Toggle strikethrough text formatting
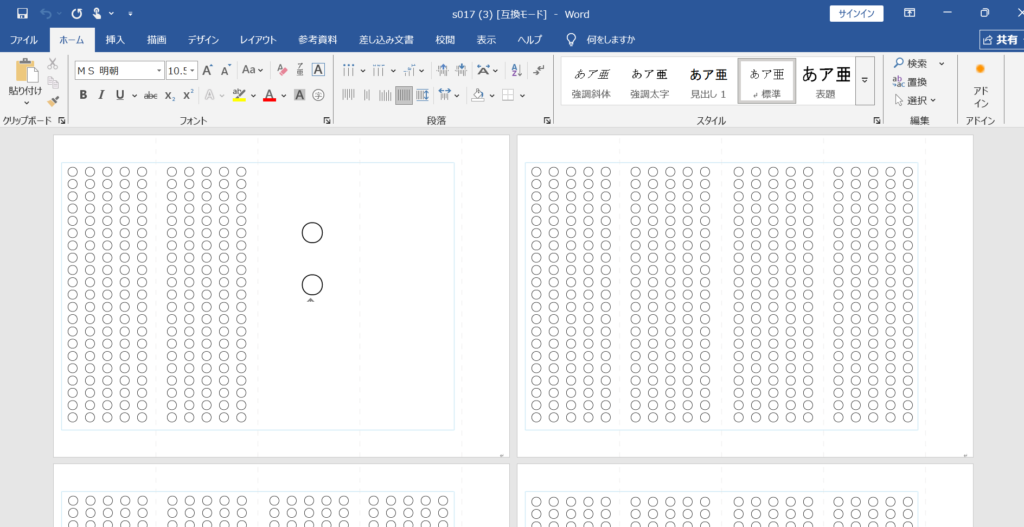This screenshot has width=1024, height=527. click(150, 95)
